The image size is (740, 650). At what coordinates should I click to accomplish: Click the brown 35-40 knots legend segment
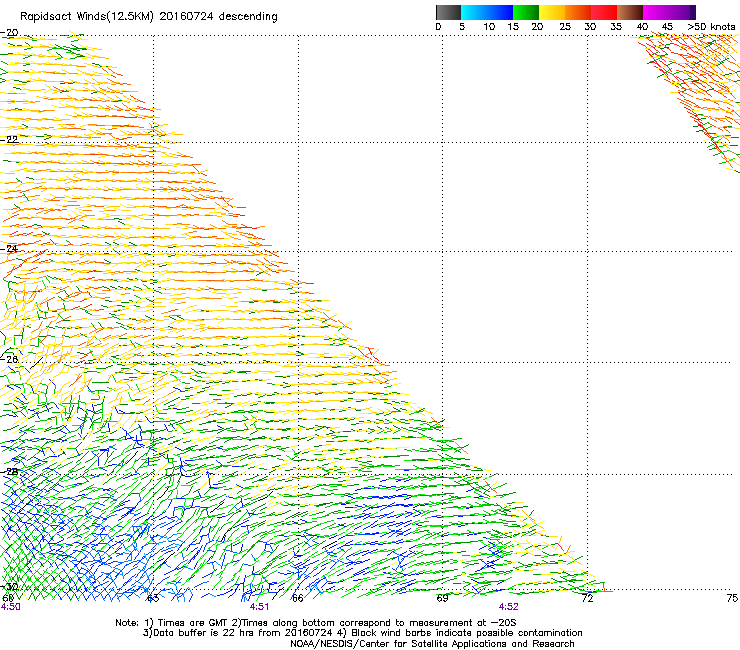[x=630, y=12]
